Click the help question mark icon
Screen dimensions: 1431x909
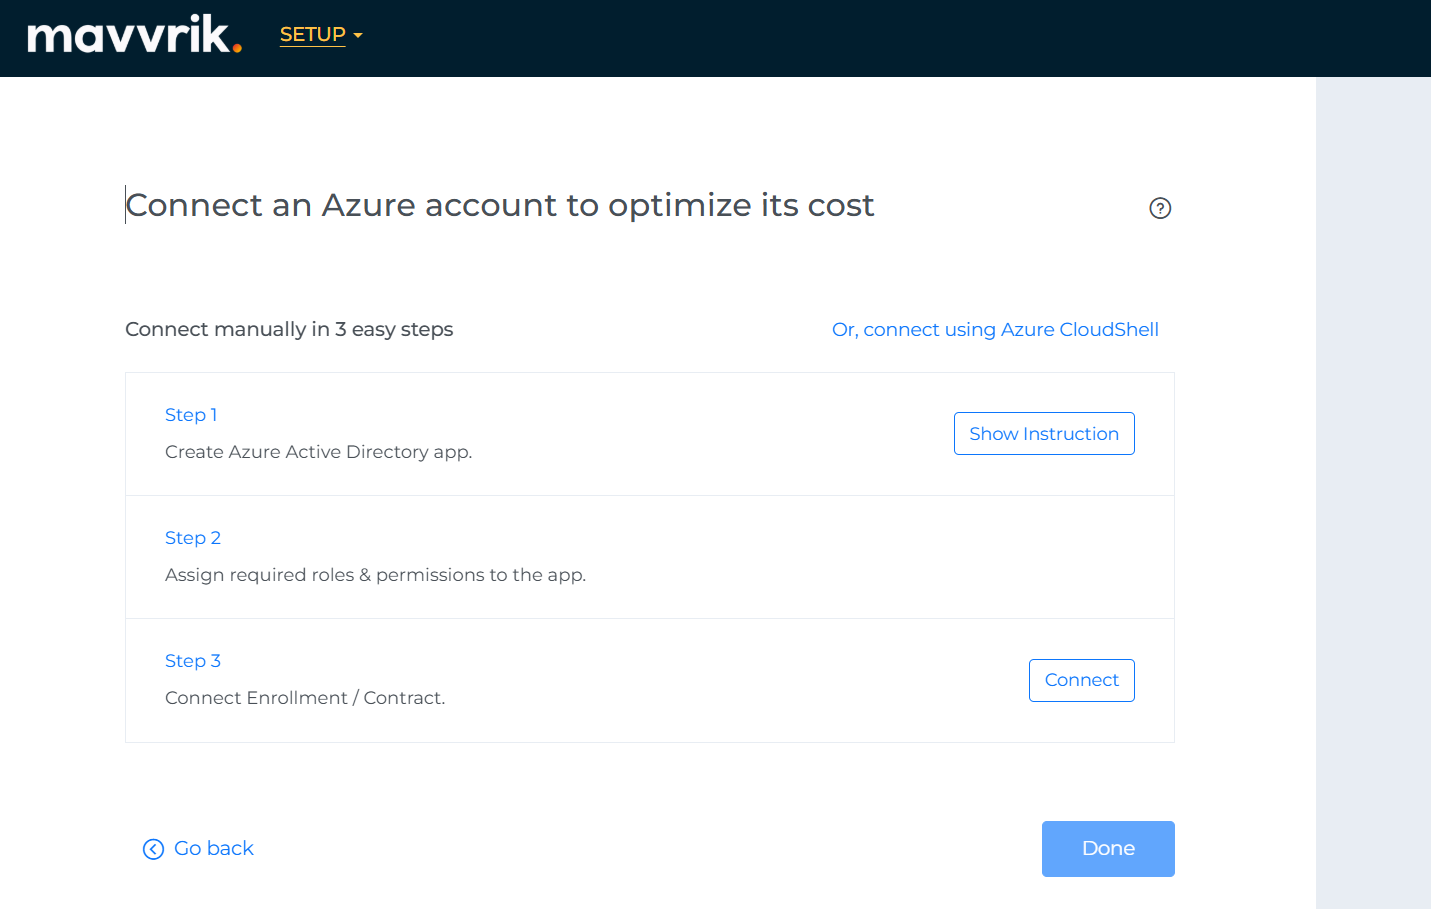1160,208
